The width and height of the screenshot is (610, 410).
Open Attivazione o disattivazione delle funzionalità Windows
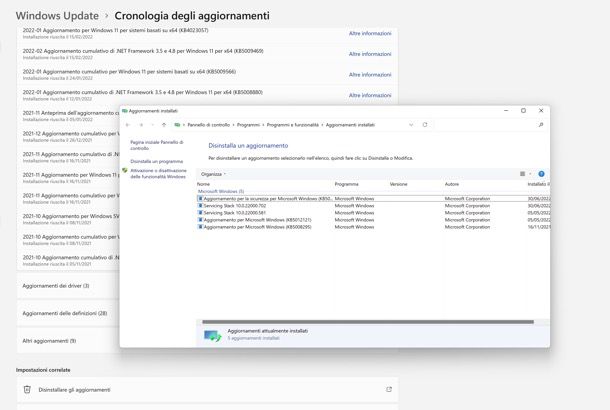click(x=158, y=173)
